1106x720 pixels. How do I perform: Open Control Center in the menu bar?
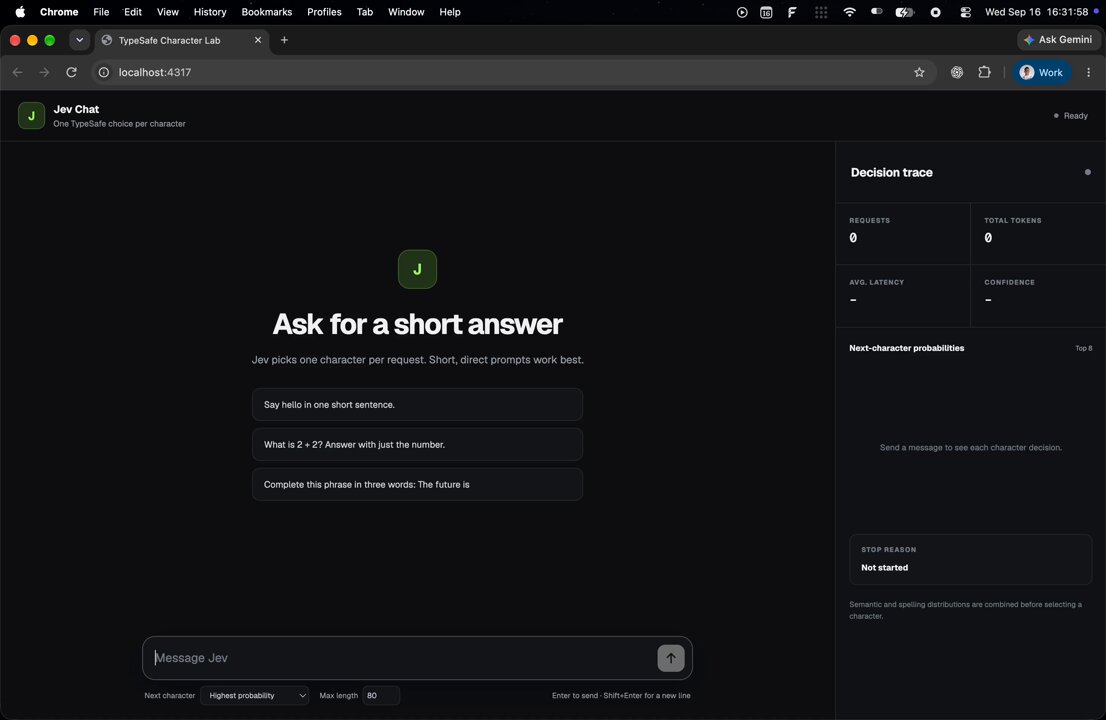966,12
